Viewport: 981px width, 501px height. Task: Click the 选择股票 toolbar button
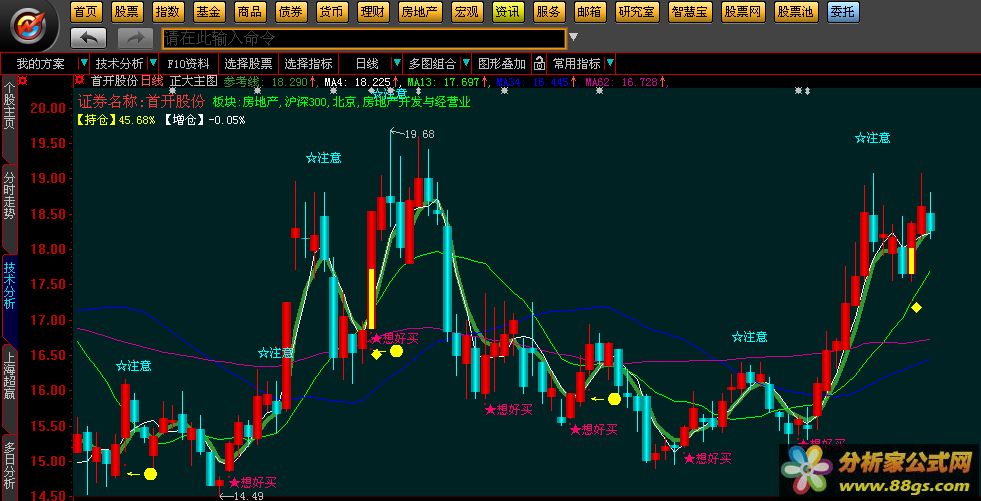tap(248, 63)
